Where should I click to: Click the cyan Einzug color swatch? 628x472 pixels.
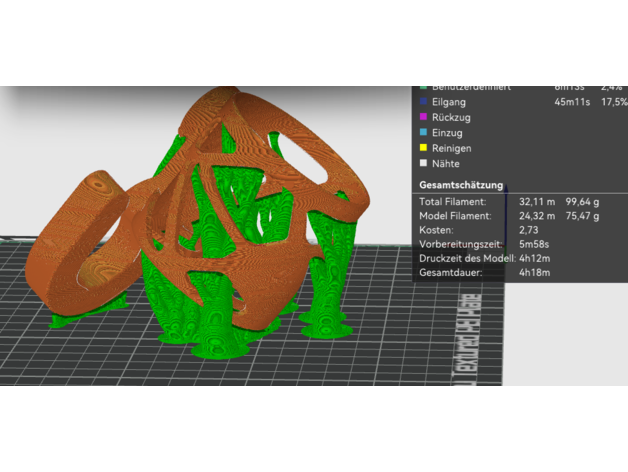(x=423, y=132)
